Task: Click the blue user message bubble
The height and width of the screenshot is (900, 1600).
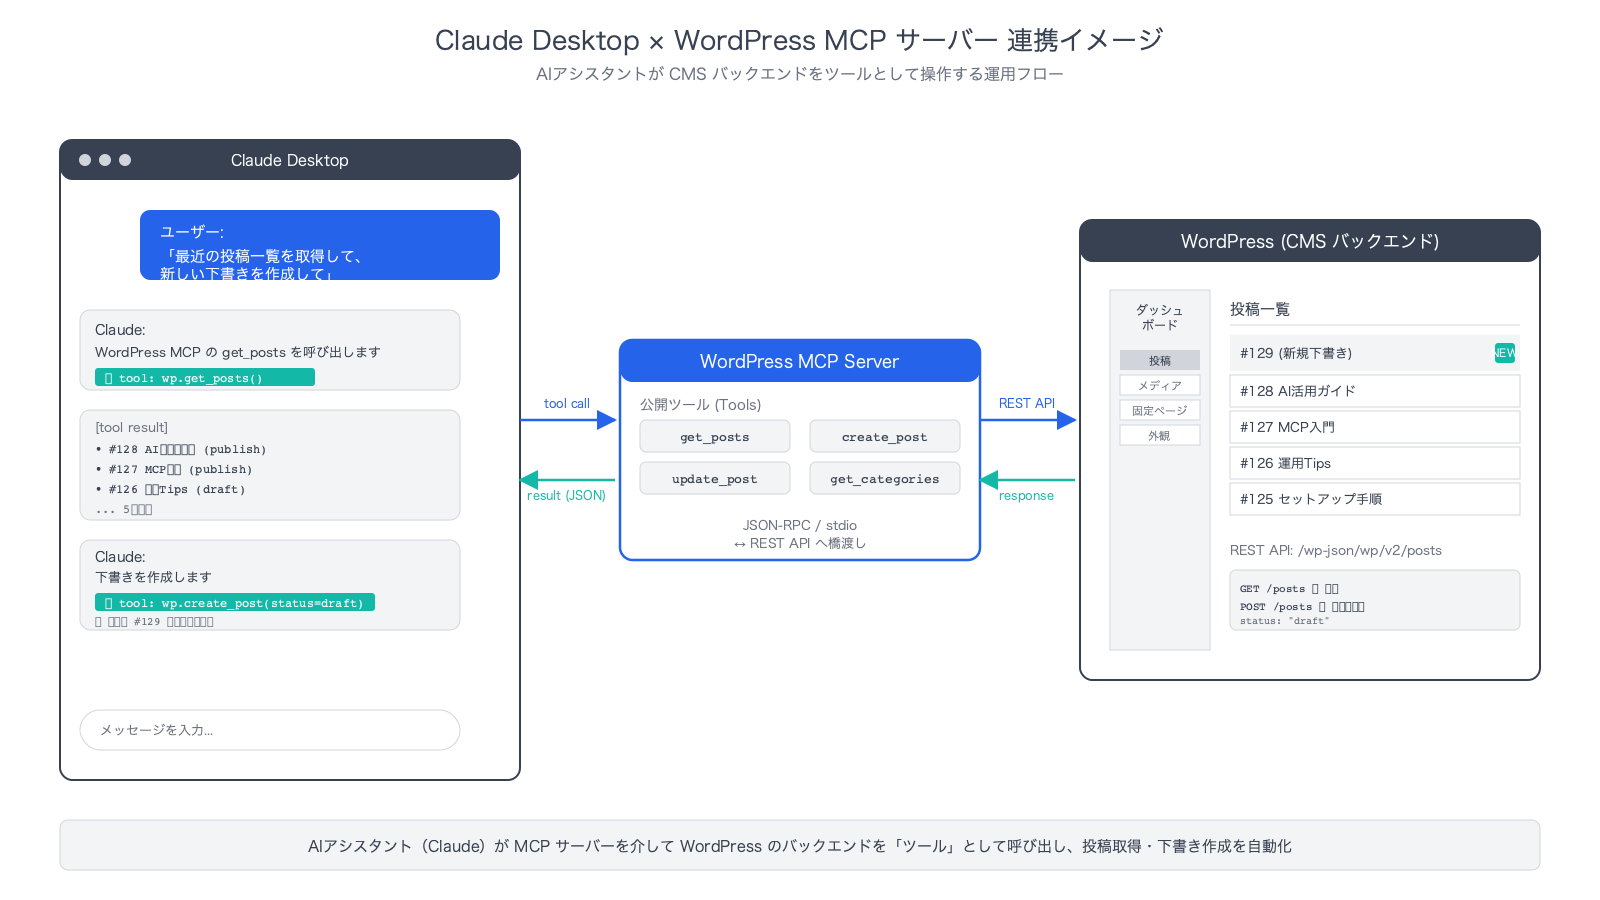Action: [320, 245]
